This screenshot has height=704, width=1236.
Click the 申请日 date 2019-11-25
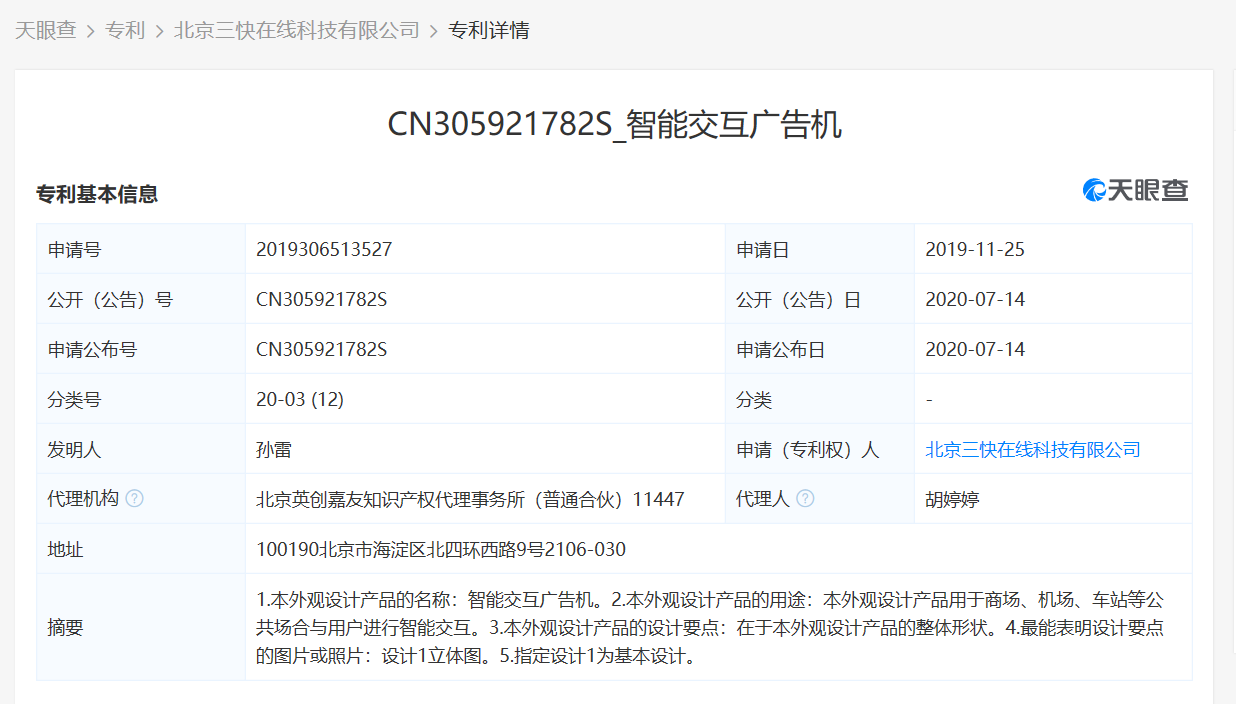[x=973, y=248]
